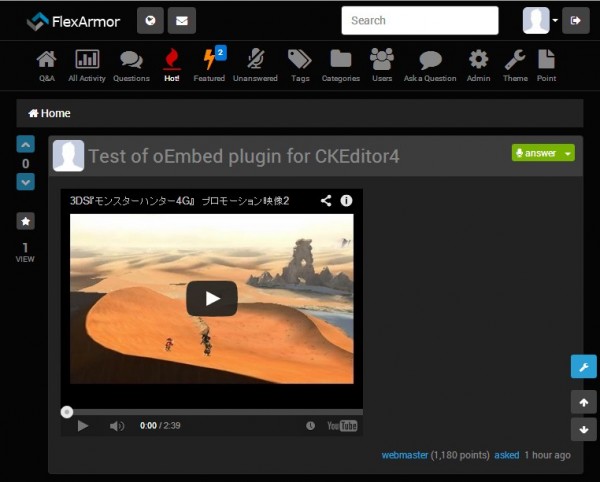Viewport: 600px width, 482px height.
Task: Open the Hot! flame section
Action: point(171,64)
